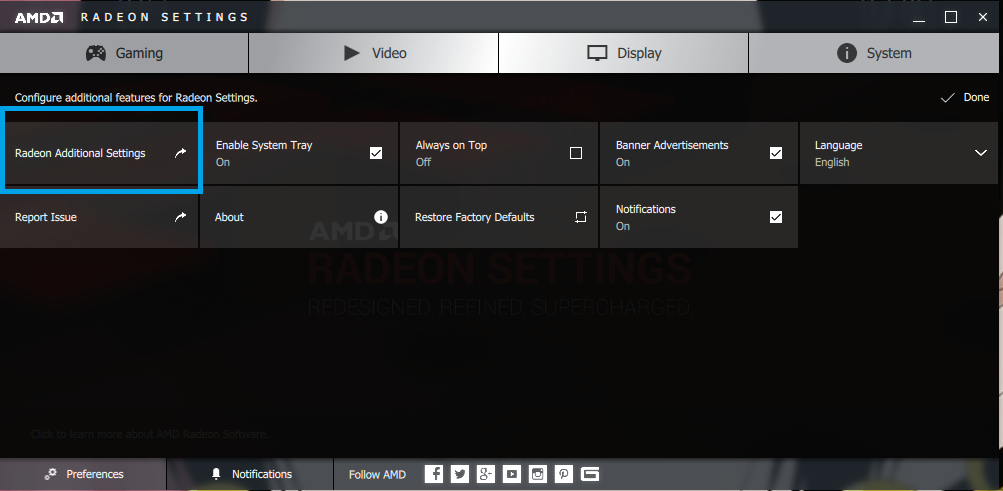Click the gears icon beside Preferences
Screen dimensions: 1003x491
[x=51, y=474]
